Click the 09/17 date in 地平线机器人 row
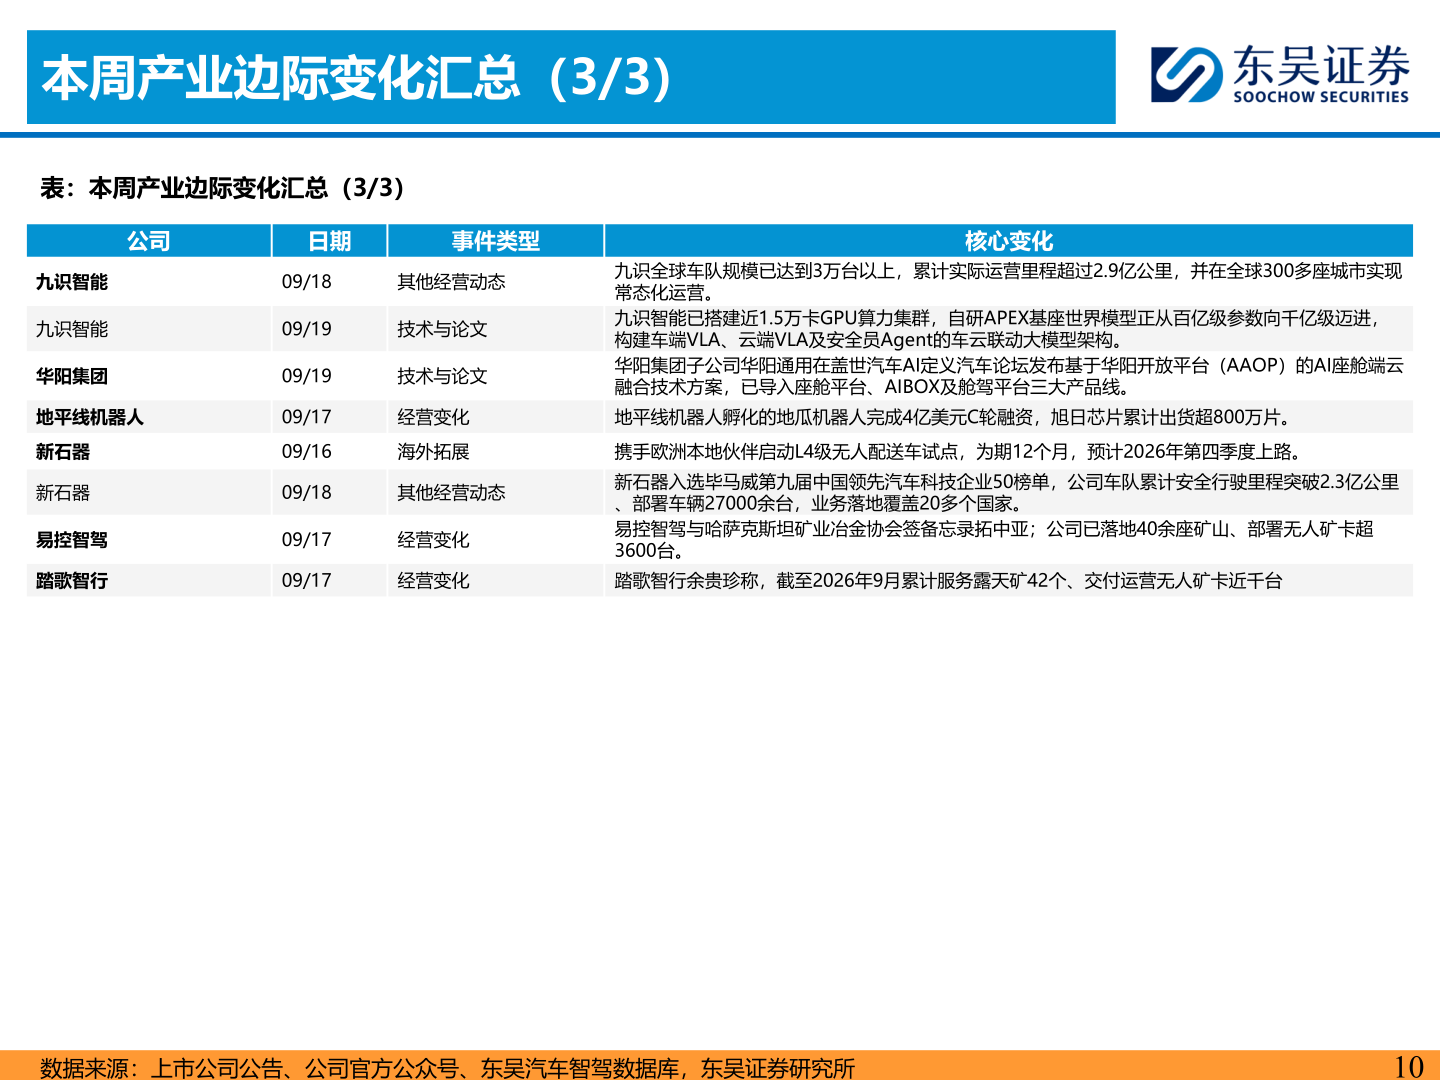The height and width of the screenshot is (1080, 1440). tap(307, 417)
